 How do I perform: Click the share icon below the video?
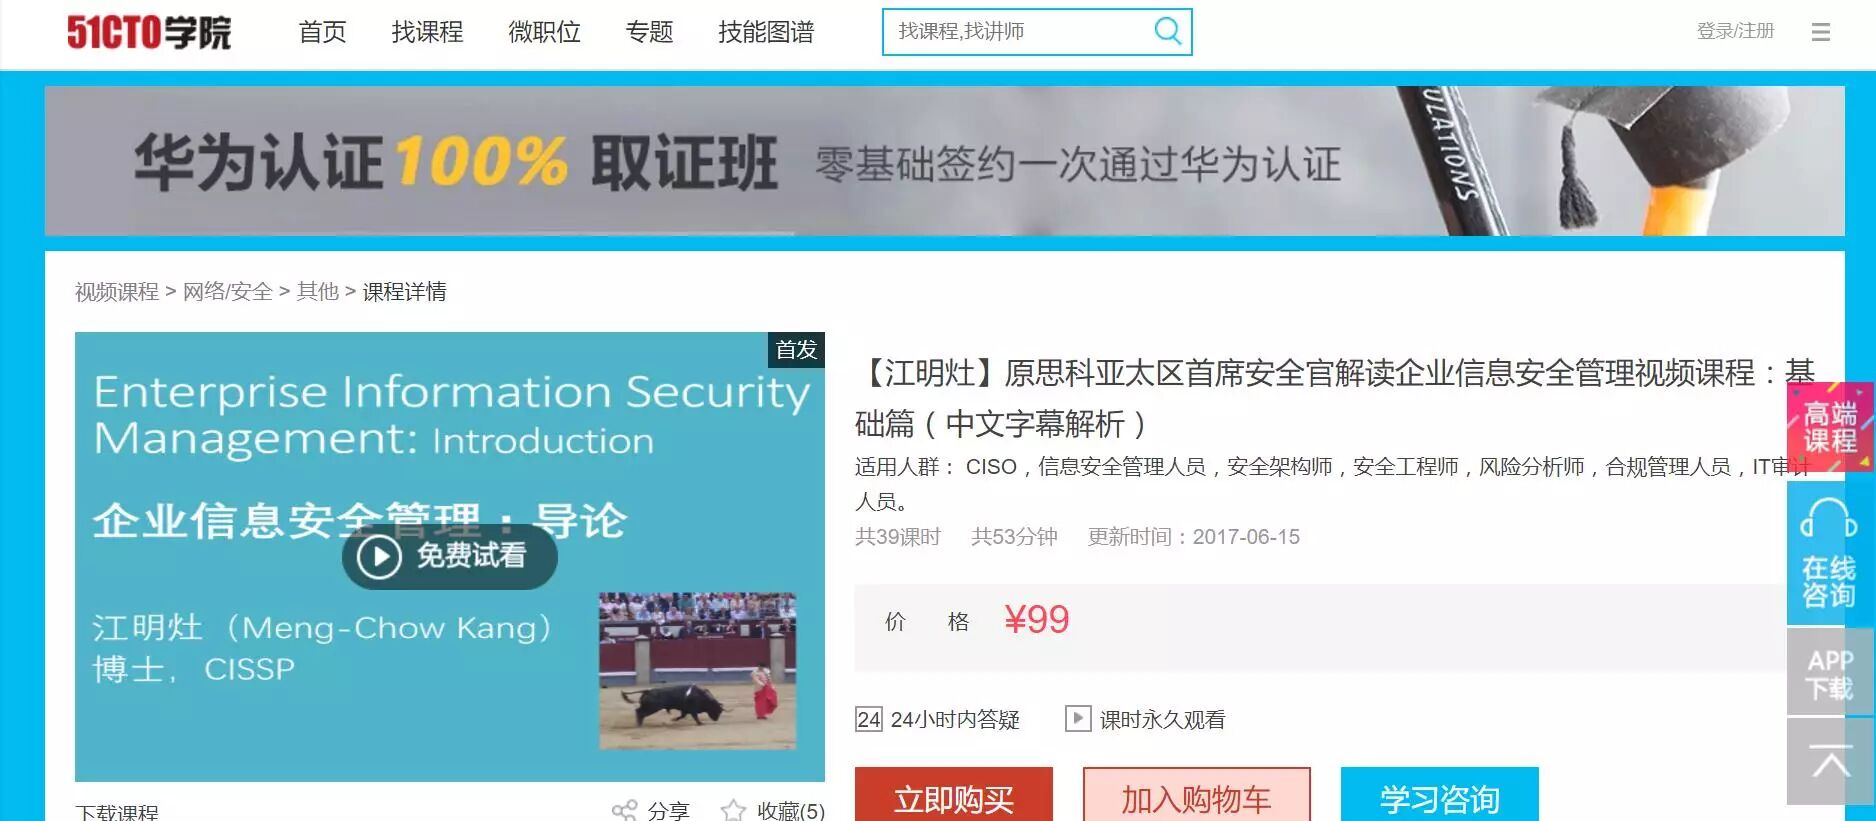(x=624, y=810)
